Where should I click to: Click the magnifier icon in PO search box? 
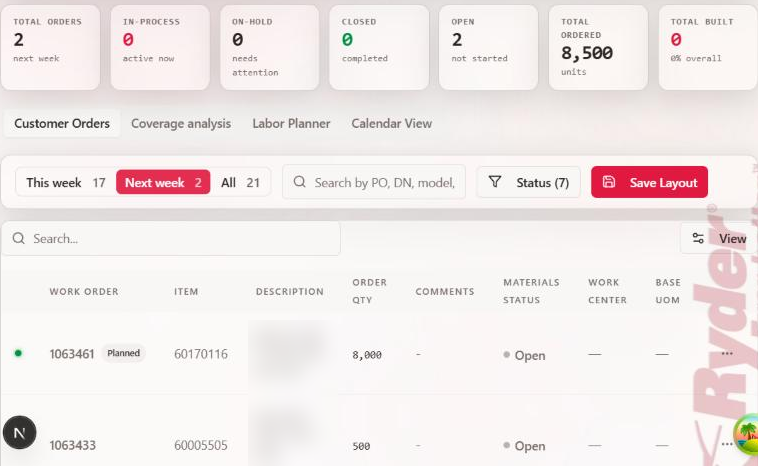coord(299,182)
